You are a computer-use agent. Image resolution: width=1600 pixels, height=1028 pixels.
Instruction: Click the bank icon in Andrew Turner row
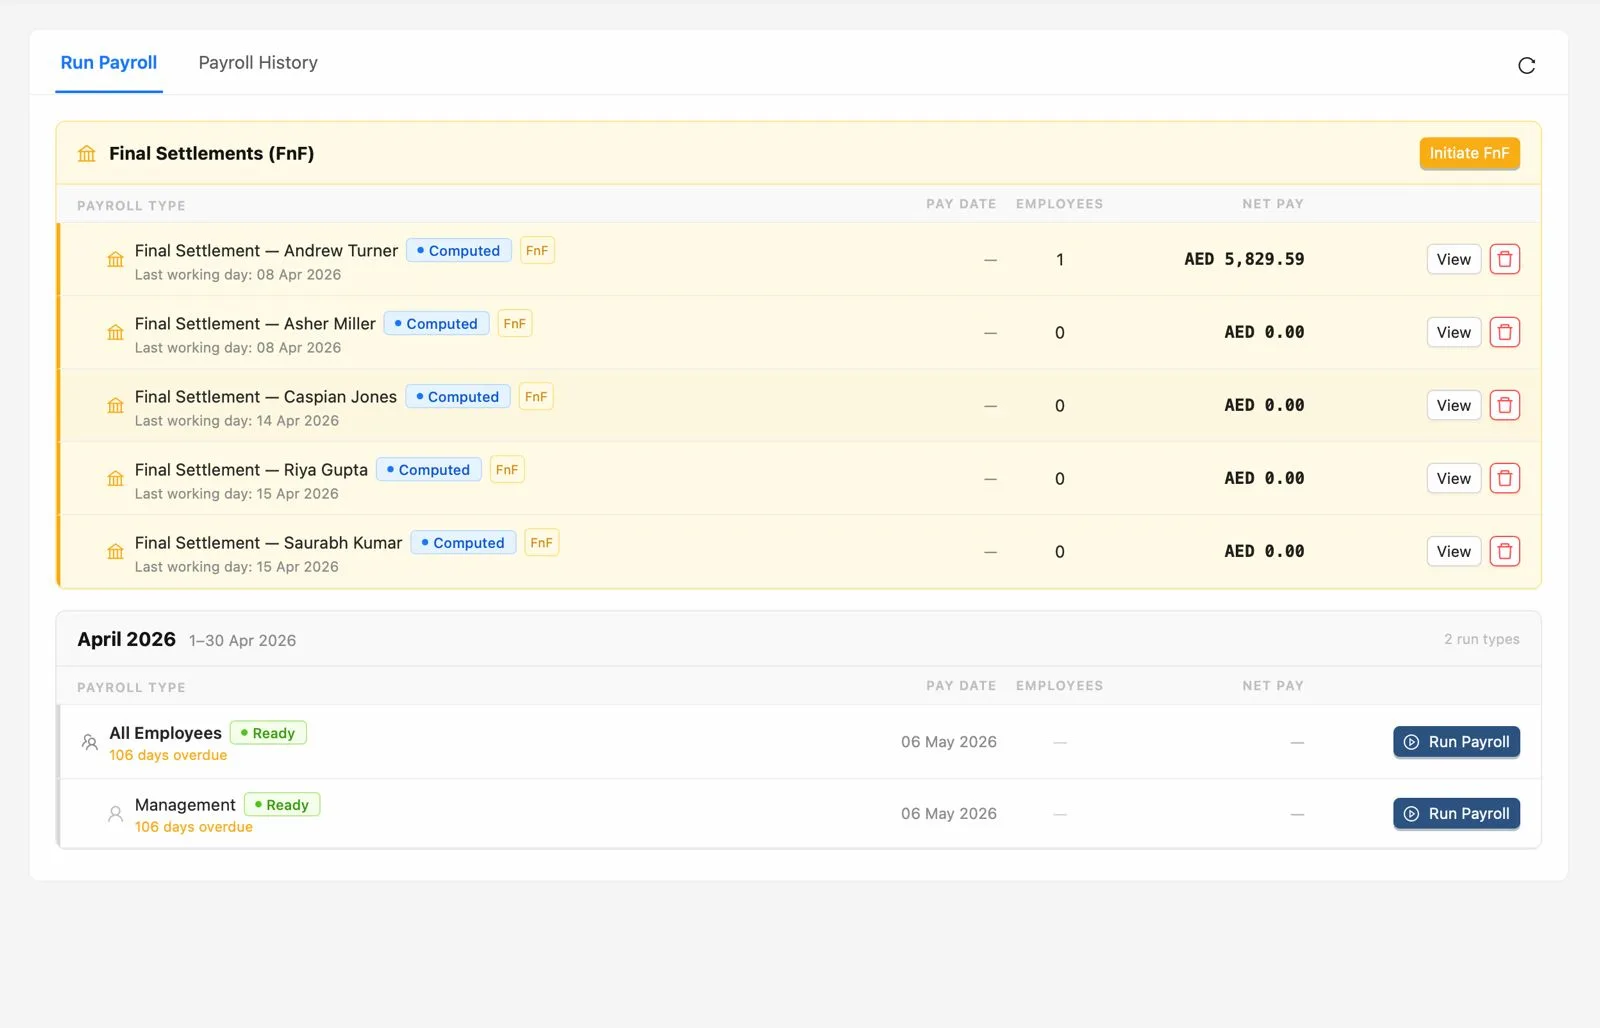click(x=116, y=259)
